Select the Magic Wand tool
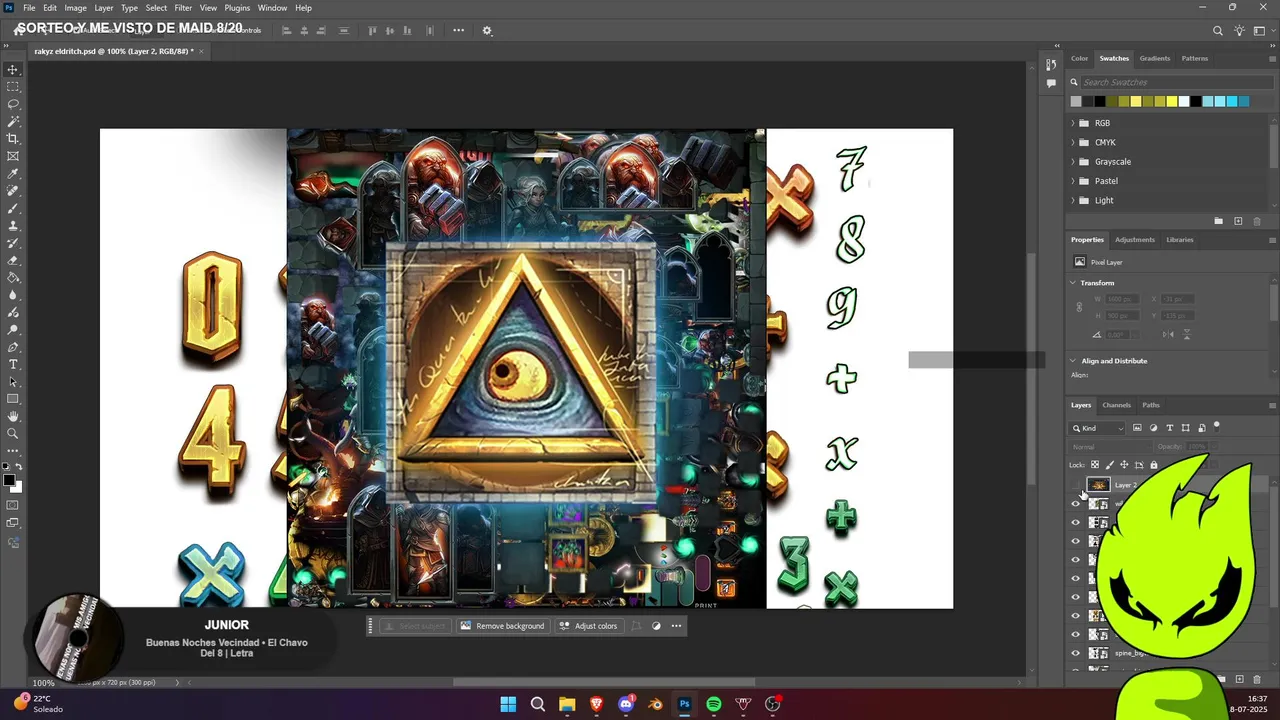 click(x=13, y=121)
